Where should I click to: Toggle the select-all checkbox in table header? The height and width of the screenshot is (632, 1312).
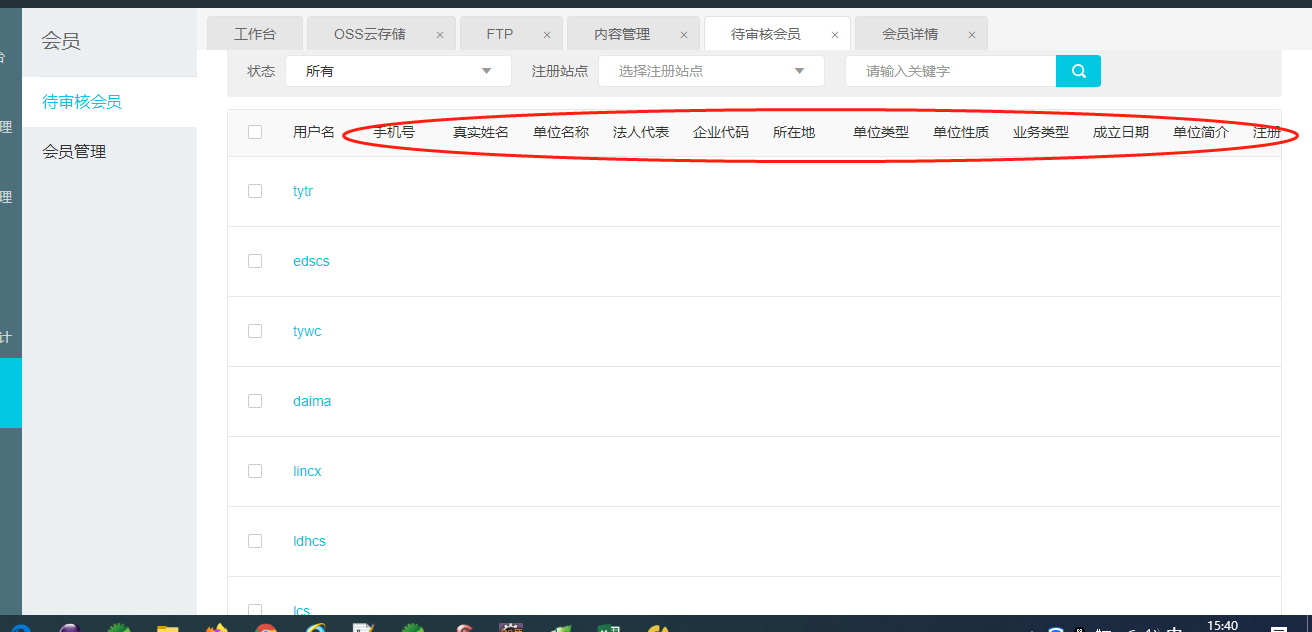point(255,132)
